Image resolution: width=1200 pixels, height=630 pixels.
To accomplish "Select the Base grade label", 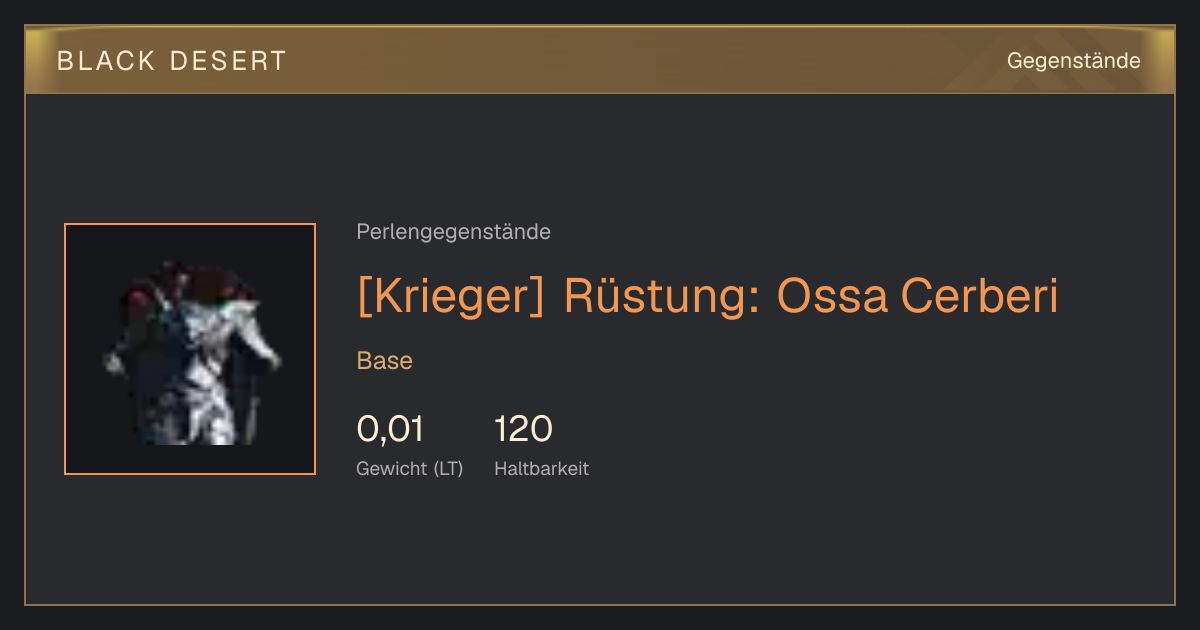I will click(385, 361).
